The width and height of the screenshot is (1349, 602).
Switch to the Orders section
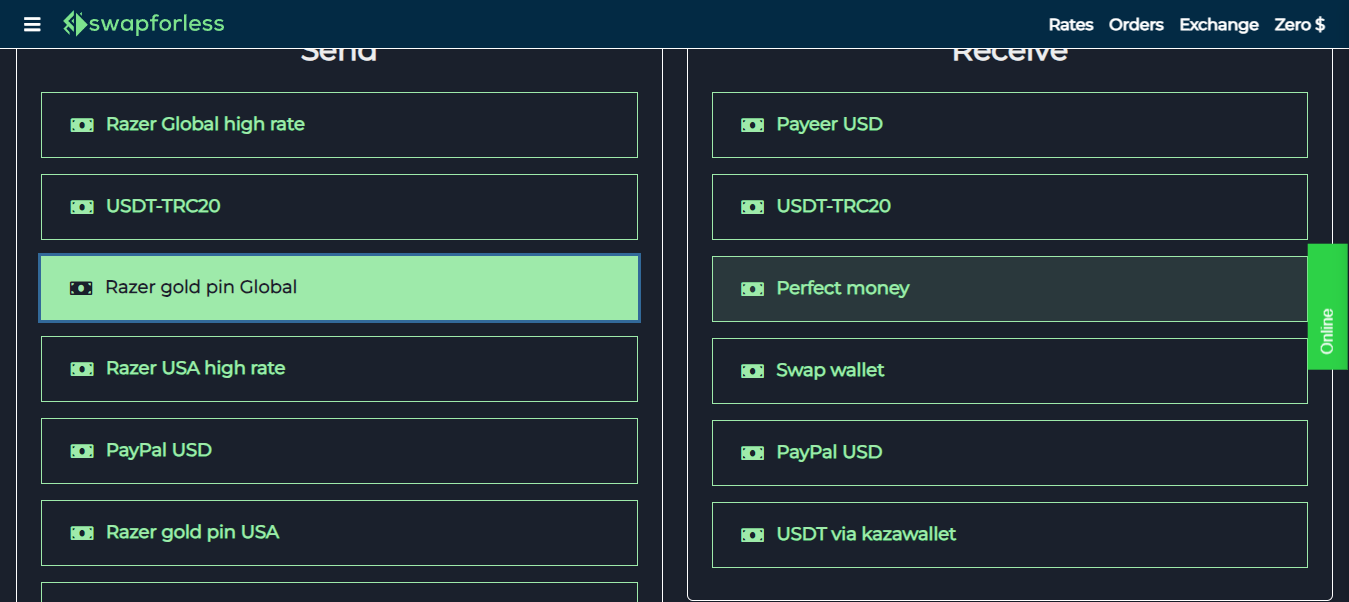tap(1136, 24)
